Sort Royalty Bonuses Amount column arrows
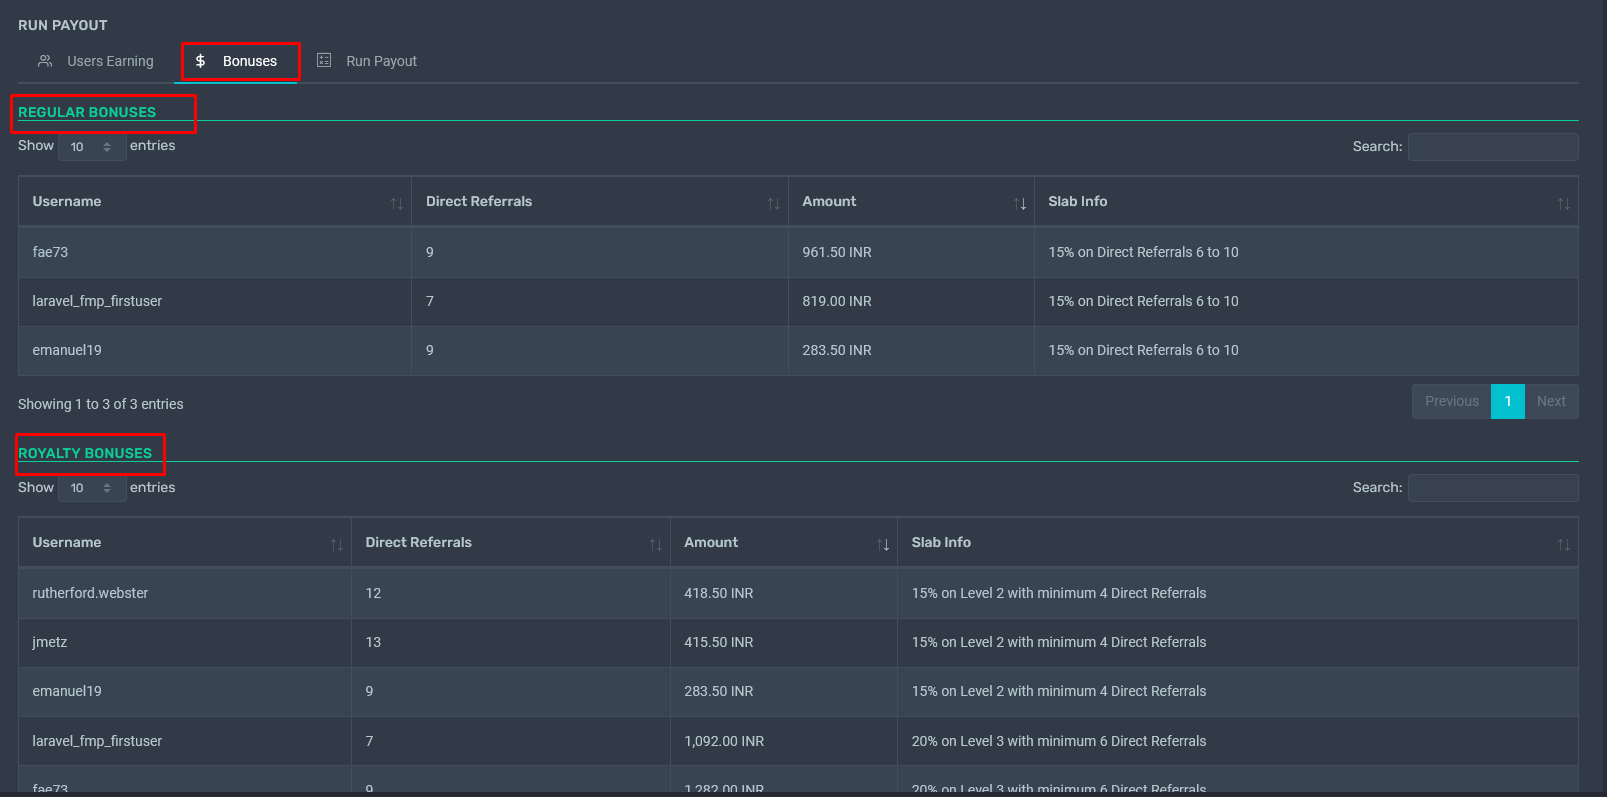 [x=882, y=544]
